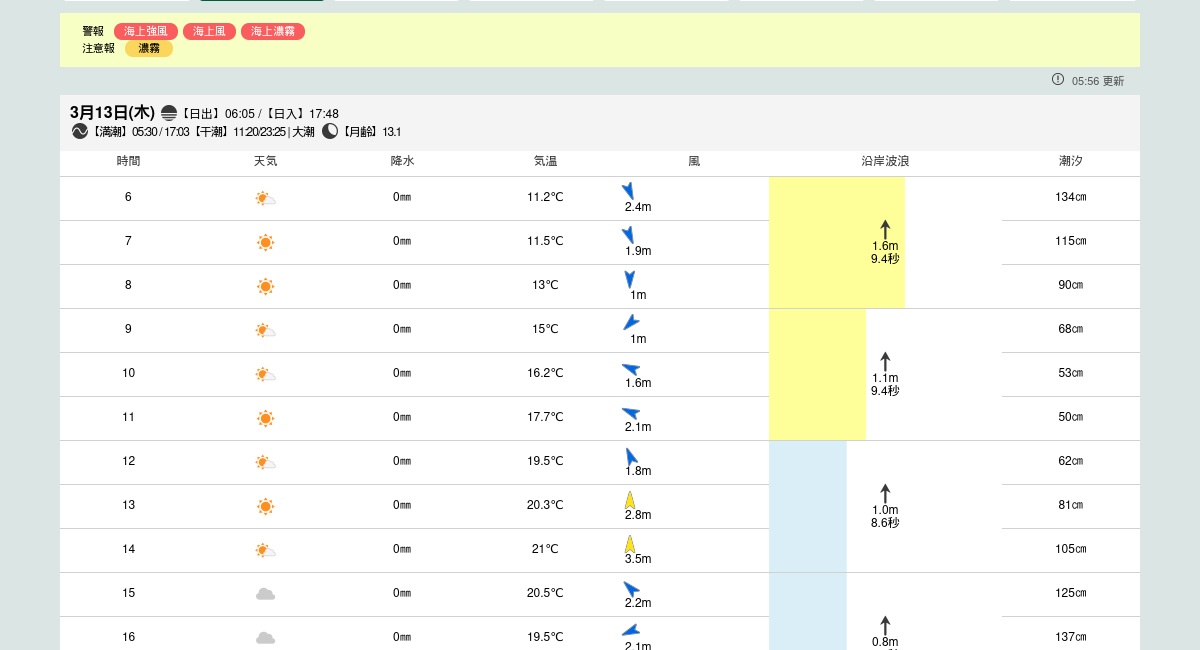Click the light blue 1.0m wave bar
Viewport: 1200px width, 650px height.
click(x=807, y=506)
